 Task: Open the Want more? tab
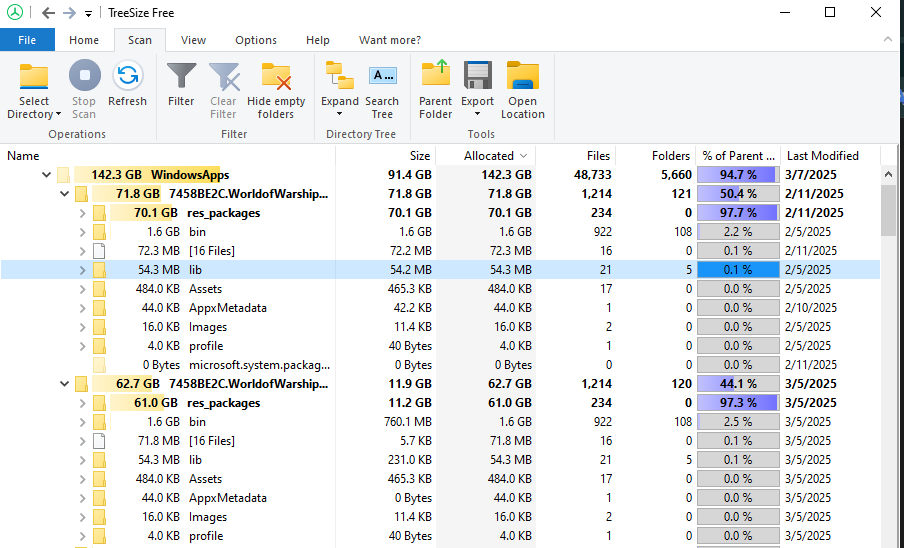click(390, 40)
